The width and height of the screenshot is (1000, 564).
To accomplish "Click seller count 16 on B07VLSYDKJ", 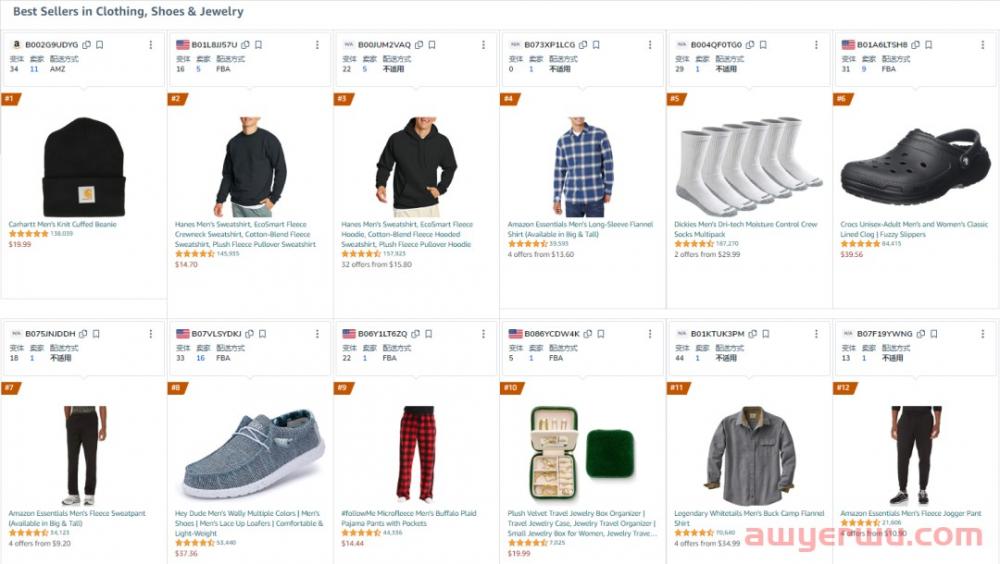I will pyautogui.click(x=200, y=357).
